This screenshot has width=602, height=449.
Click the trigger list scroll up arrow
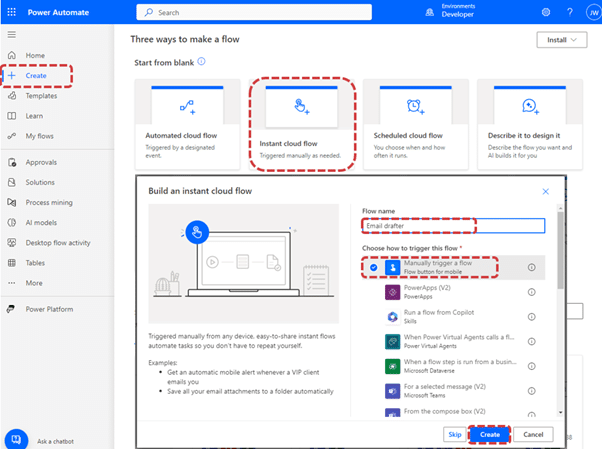pos(561,208)
